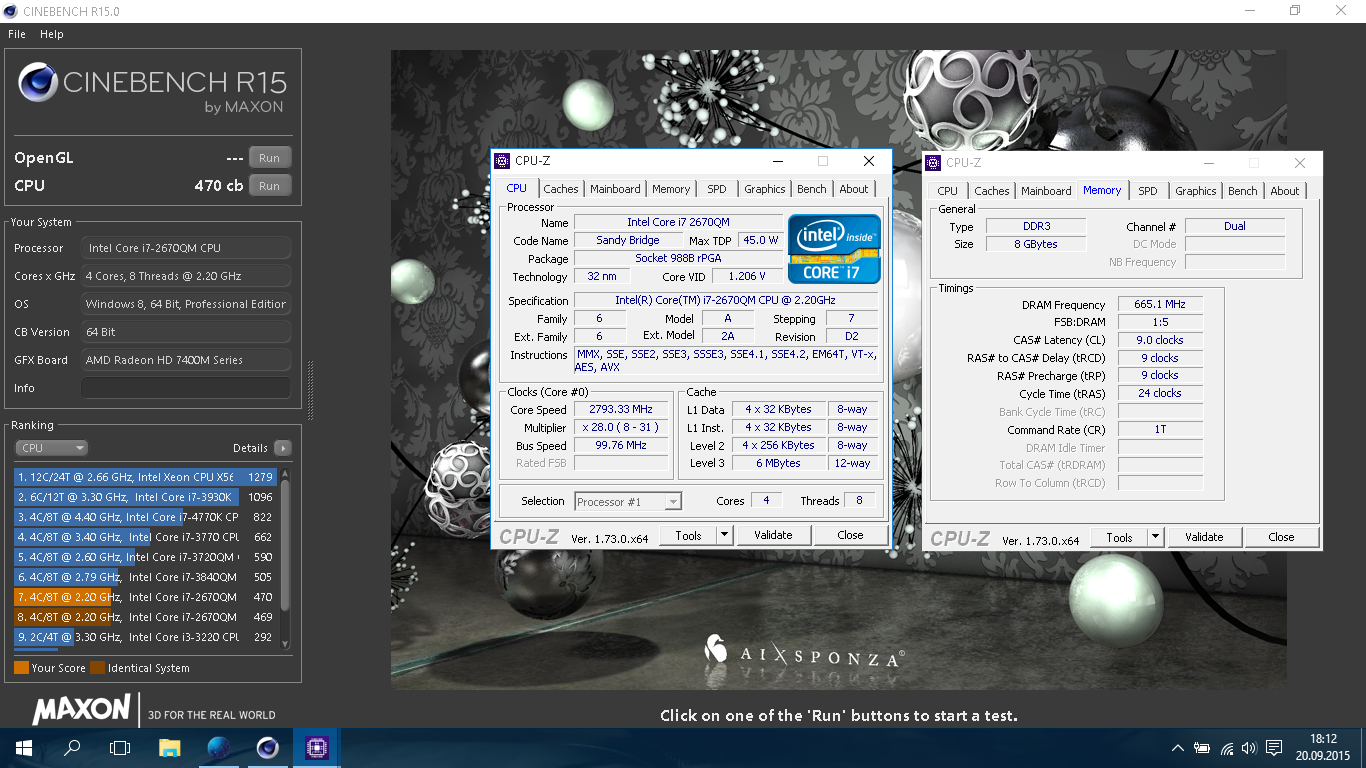Click CPU-Z title icon of left window
This screenshot has width=1366, height=768.
click(x=502, y=161)
